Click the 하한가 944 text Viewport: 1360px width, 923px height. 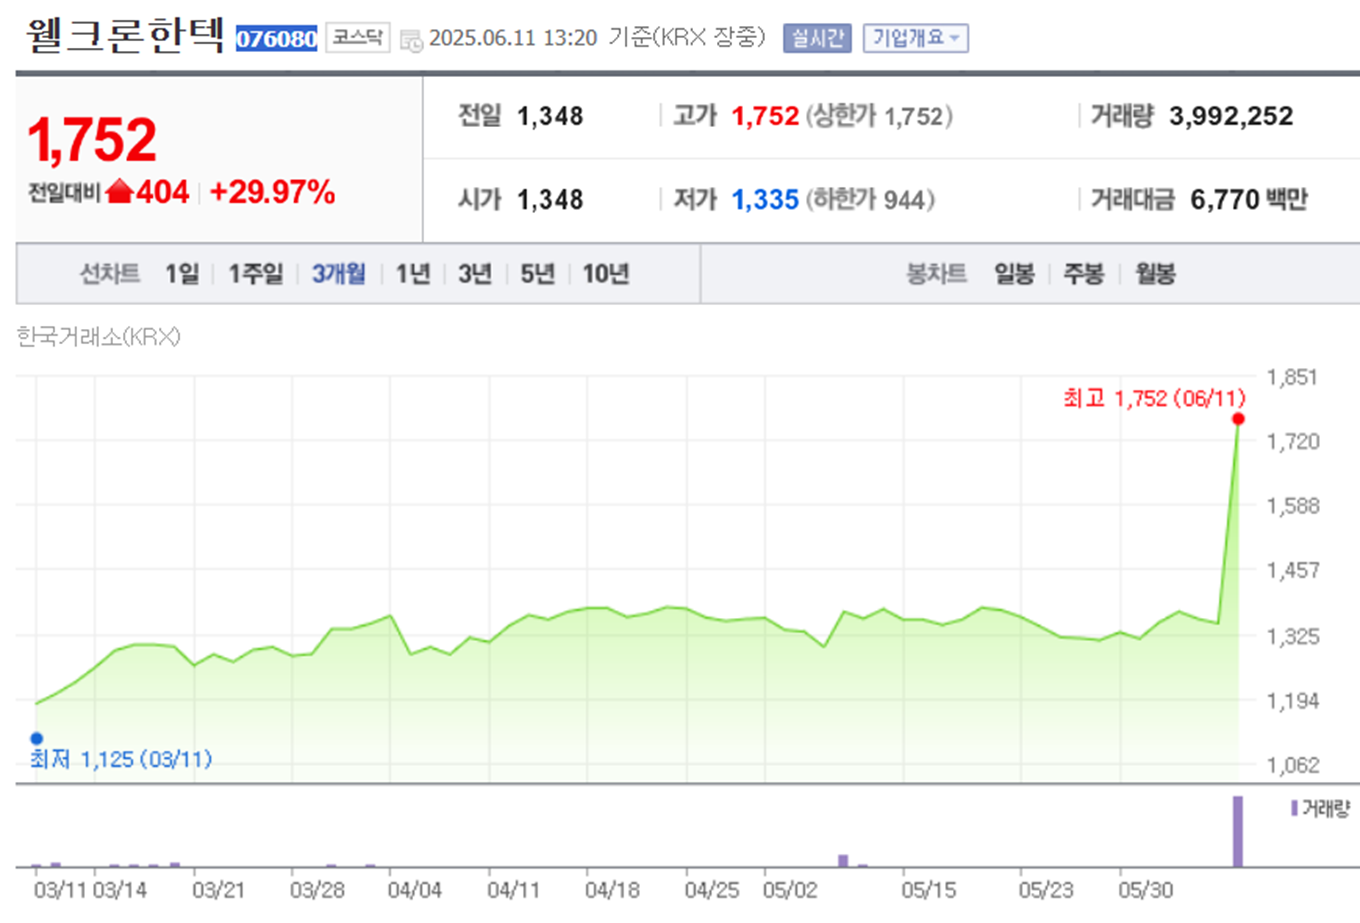870,199
